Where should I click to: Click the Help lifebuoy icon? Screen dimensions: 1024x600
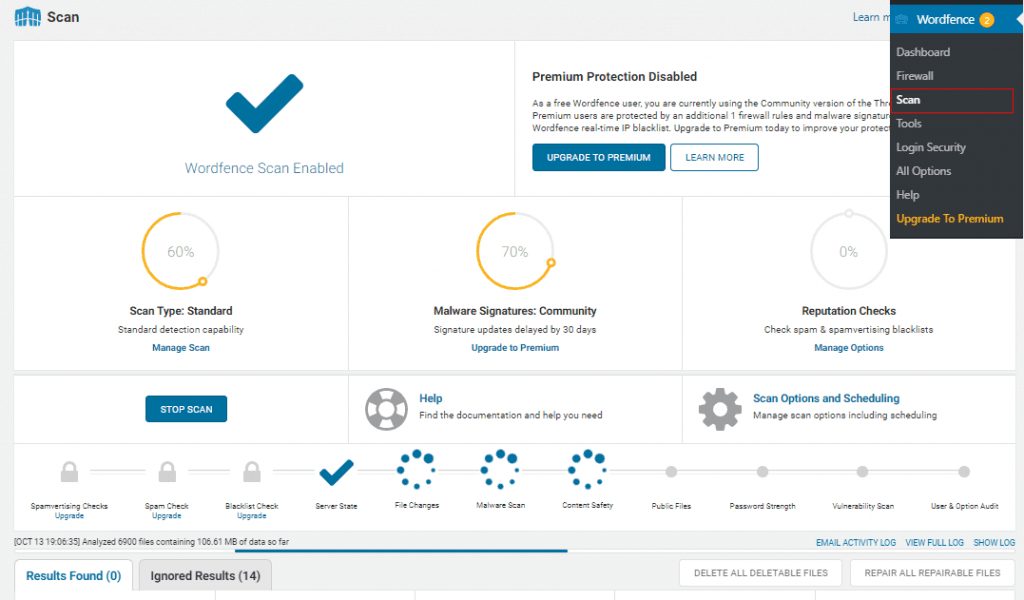click(x=386, y=409)
